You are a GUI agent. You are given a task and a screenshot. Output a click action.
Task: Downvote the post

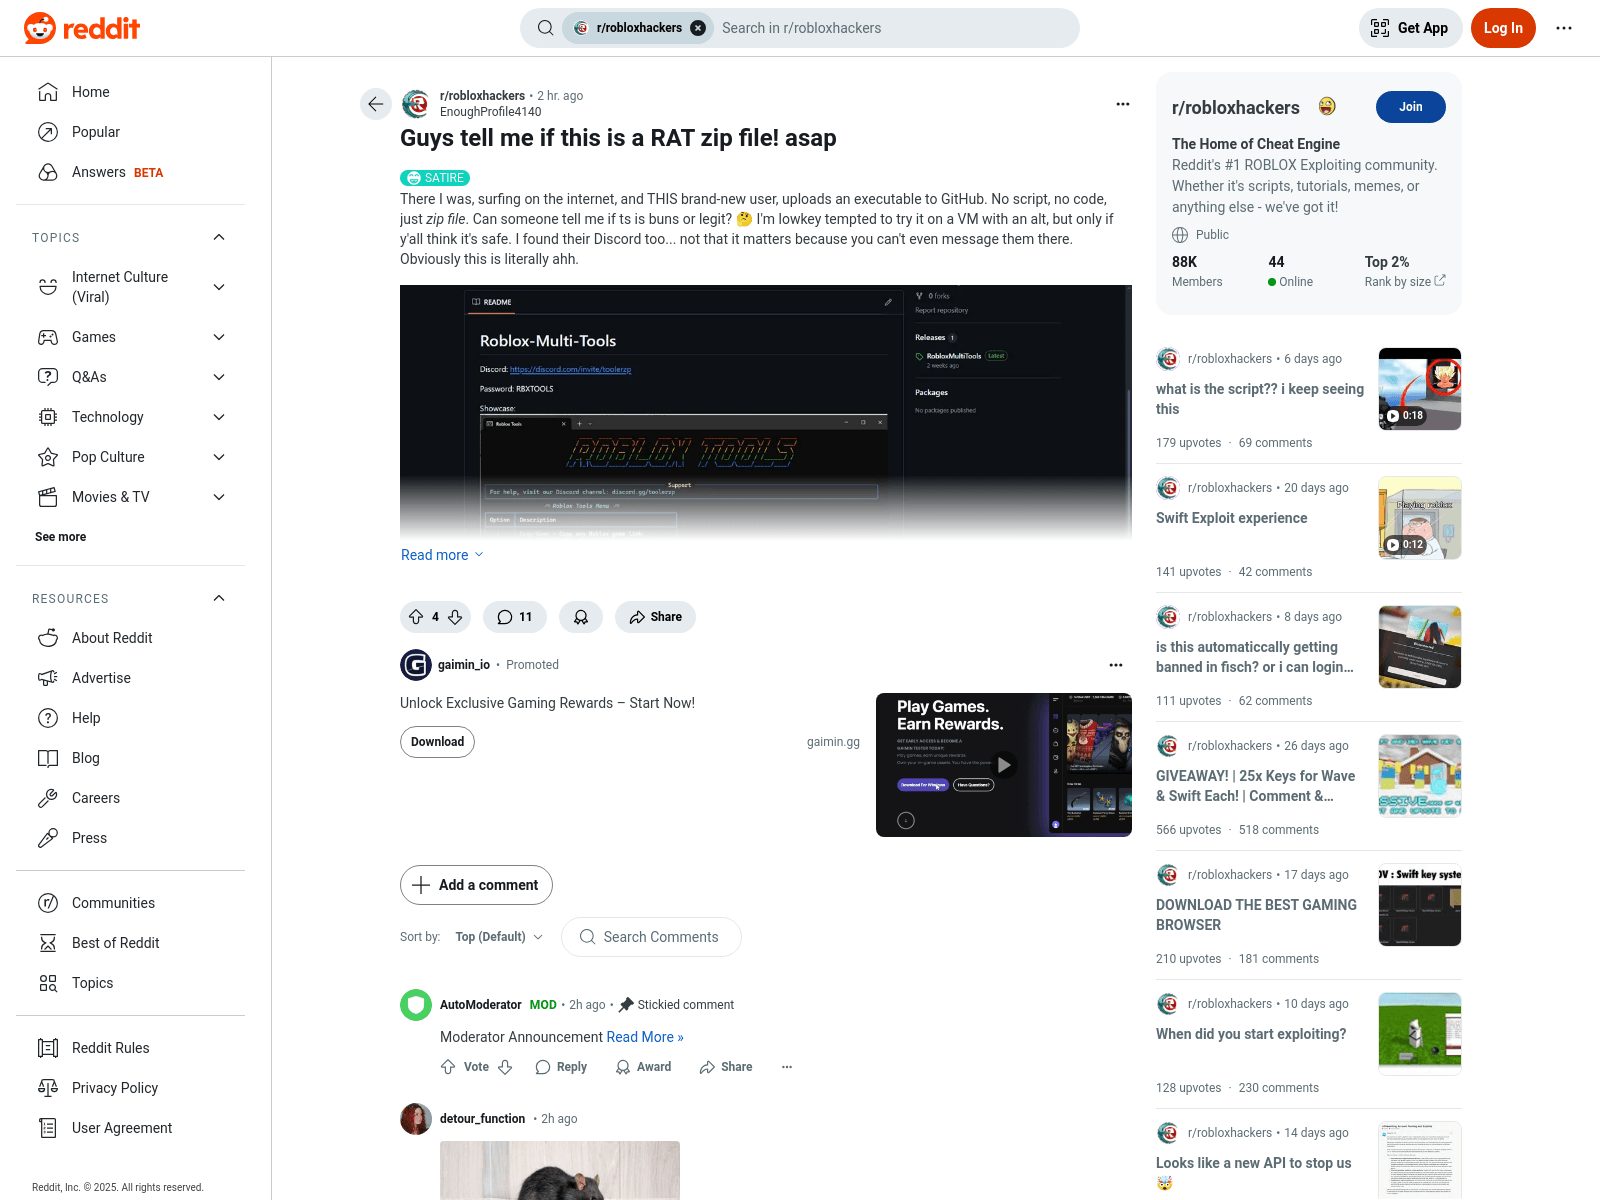point(455,617)
